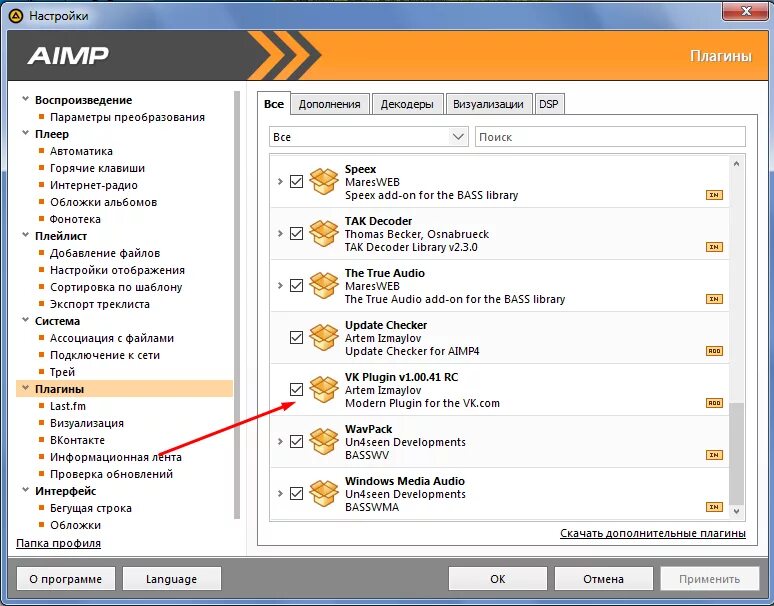Click the ADD badge on Update Checker row
The height and width of the screenshot is (606, 774).
point(714,351)
